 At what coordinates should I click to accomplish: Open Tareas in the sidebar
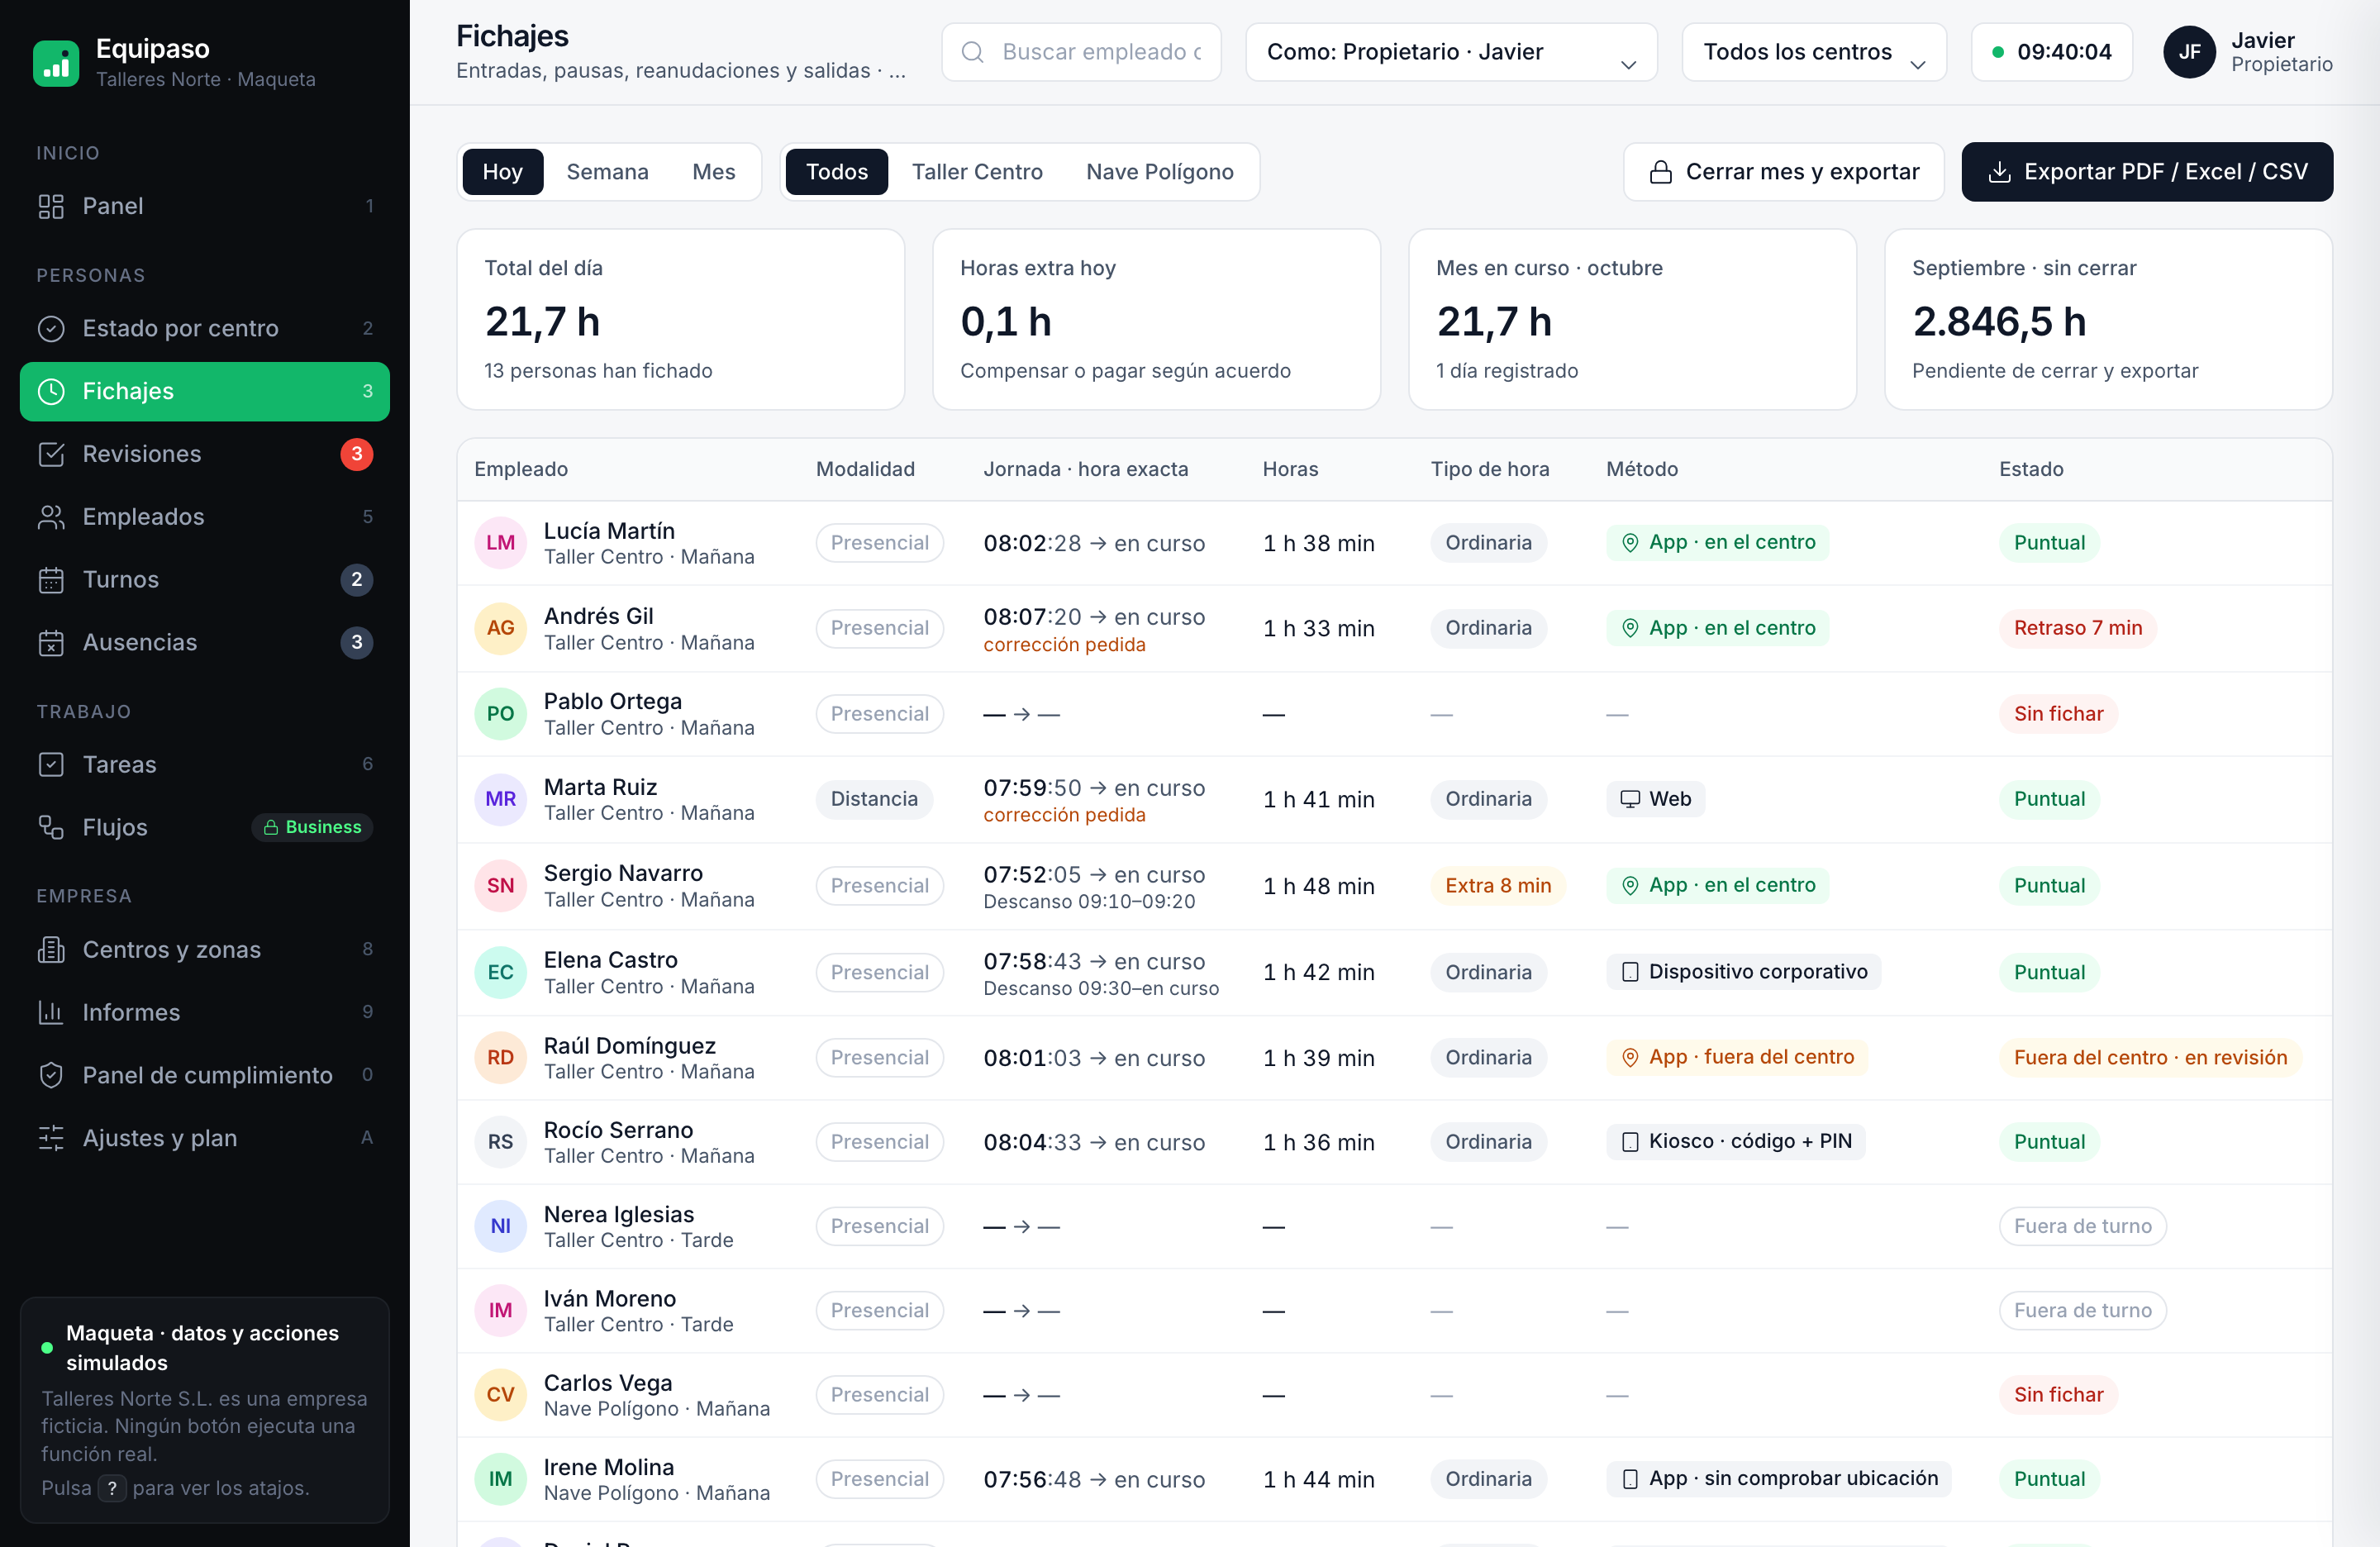pyautogui.click(x=205, y=764)
